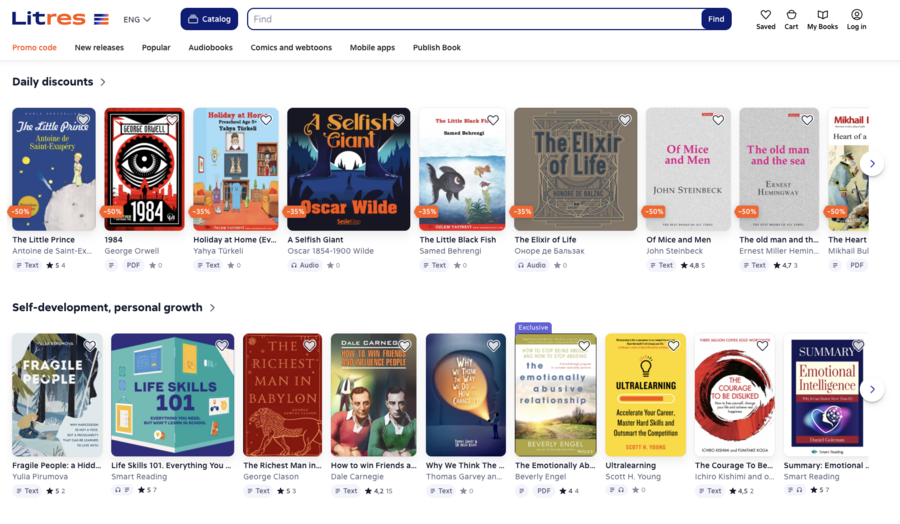Open Publish Book link
The height and width of the screenshot is (524, 900).
click(437, 48)
